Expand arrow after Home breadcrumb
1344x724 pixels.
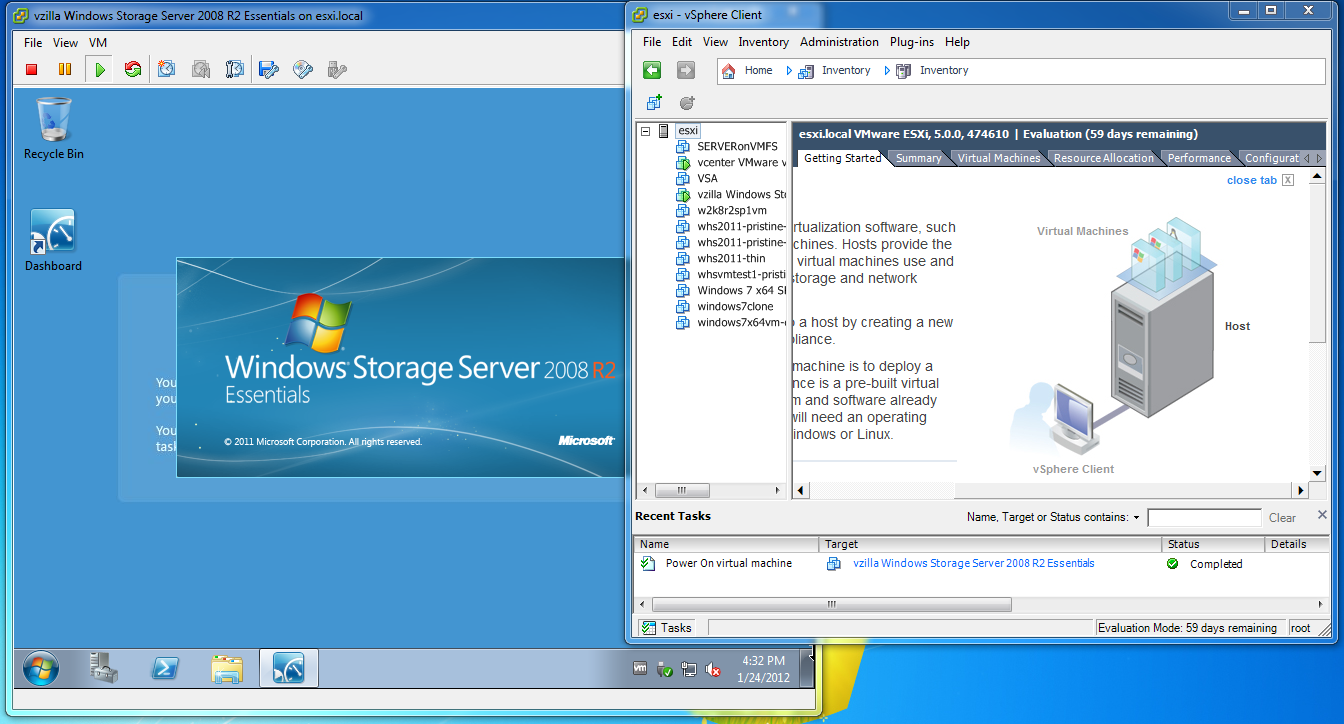click(788, 71)
